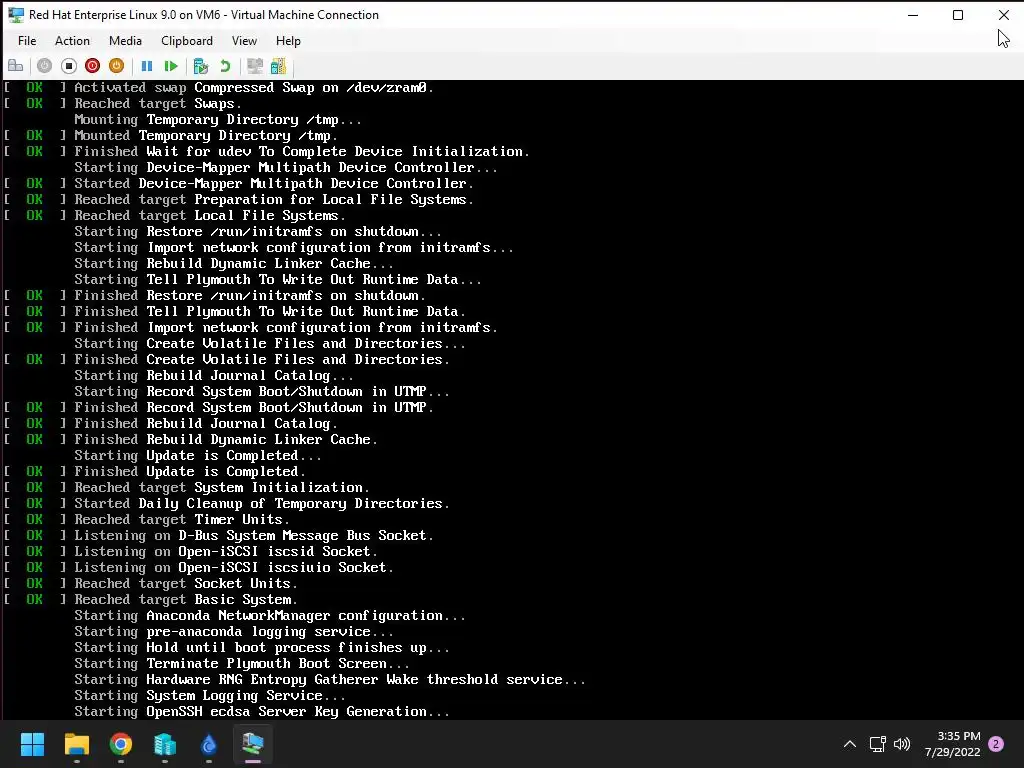Click 'Reached target Timer Units' line
Screen dimensions: 1024x768
pos(182,520)
